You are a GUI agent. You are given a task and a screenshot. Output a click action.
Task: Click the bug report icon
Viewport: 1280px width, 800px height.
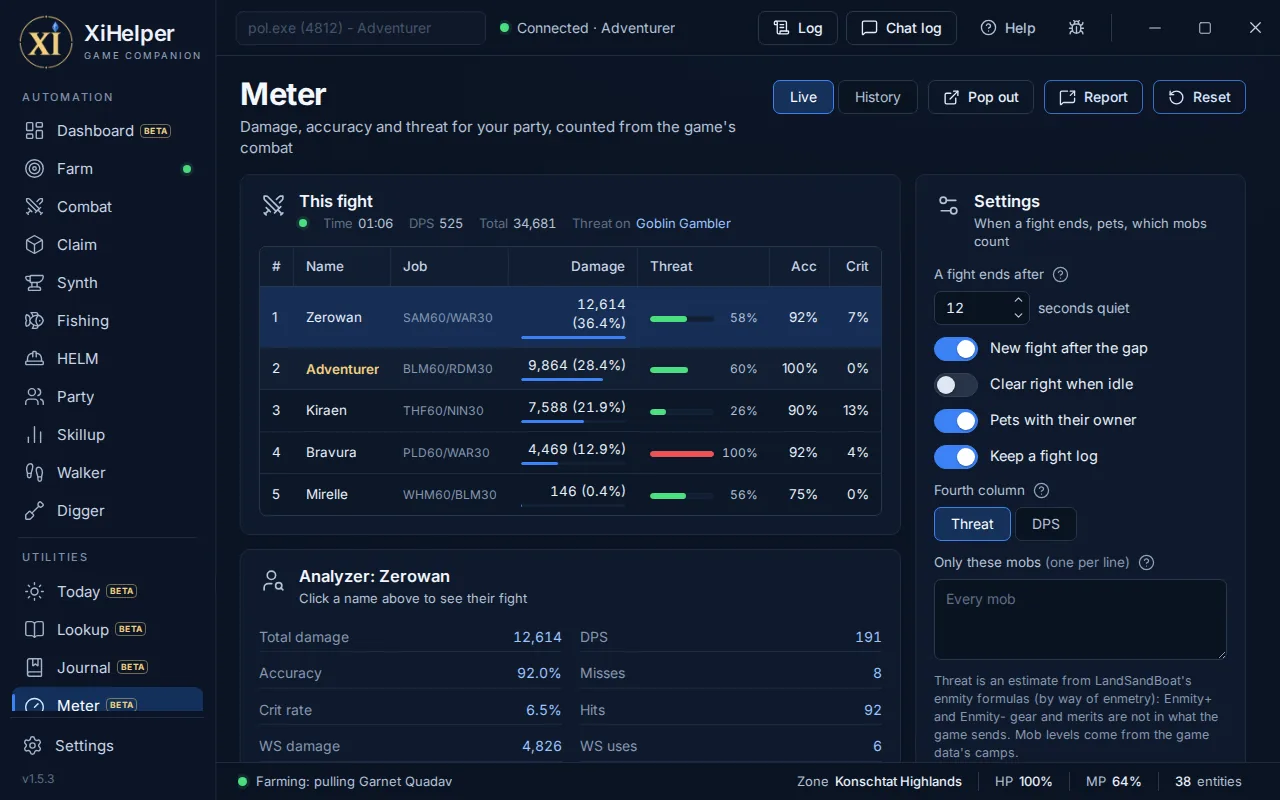[1076, 28]
